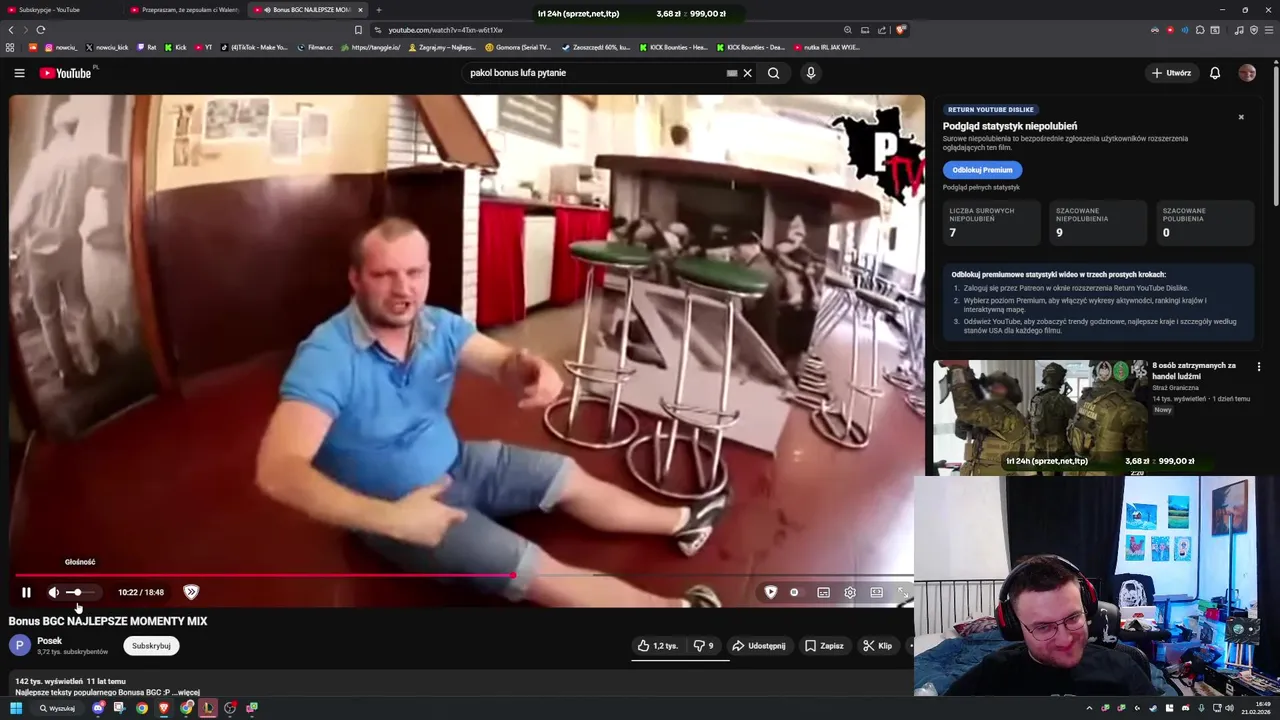Click the shield play icon in player controls
Image resolution: width=1280 pixels, height=720 pixels.
click(x=771, y=592)
